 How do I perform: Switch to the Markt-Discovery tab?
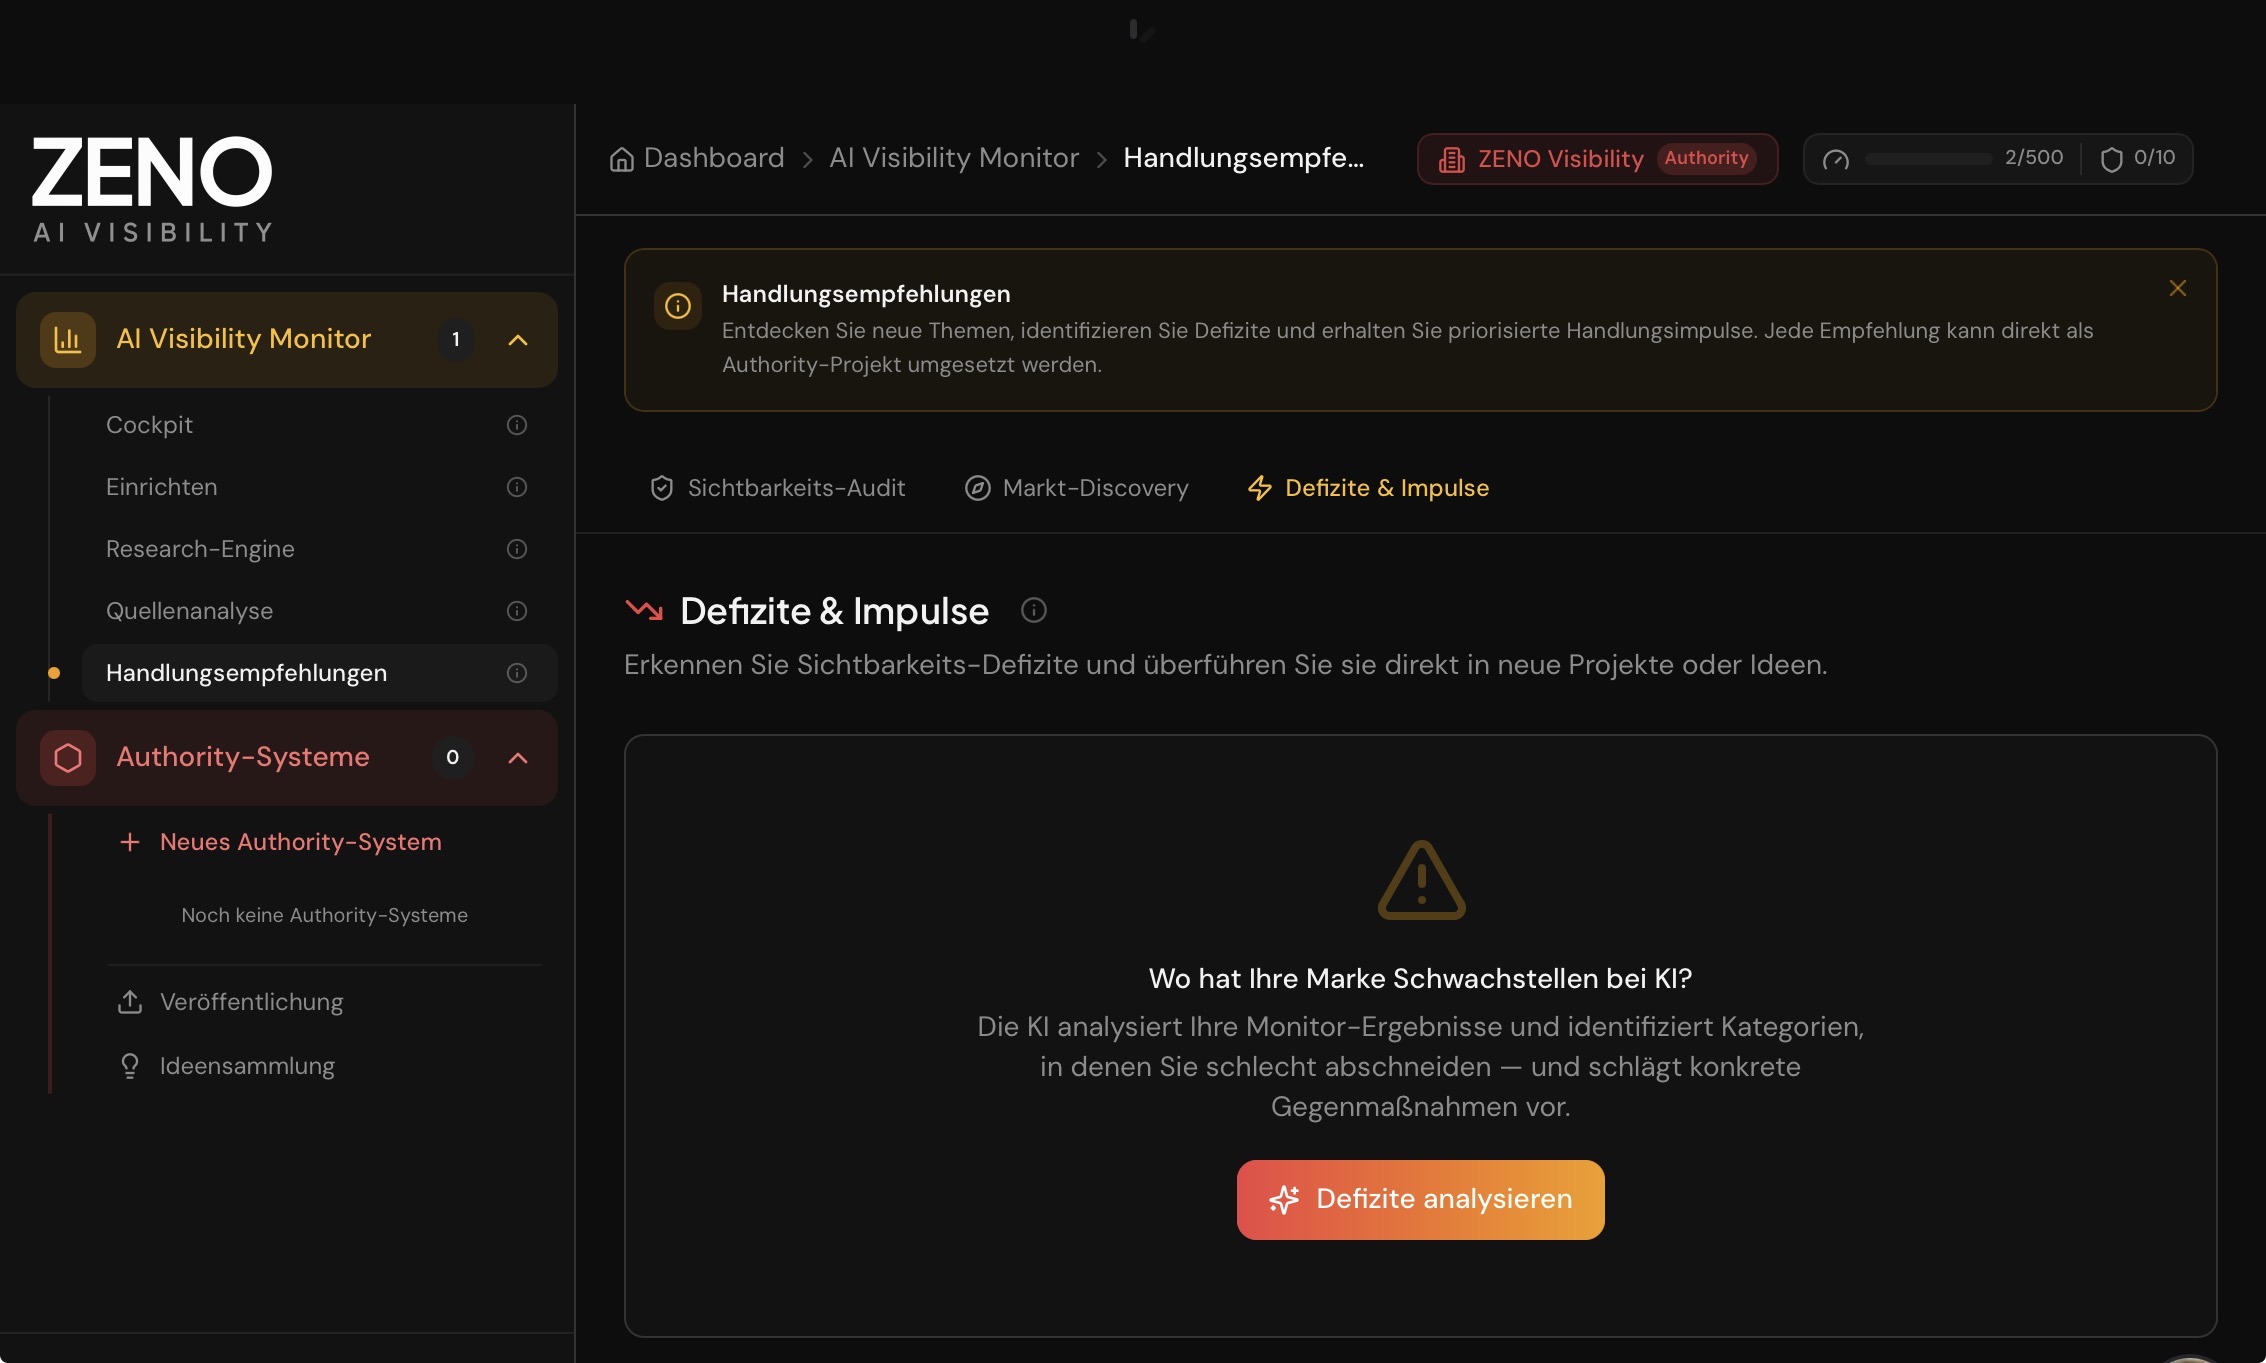1077,488
